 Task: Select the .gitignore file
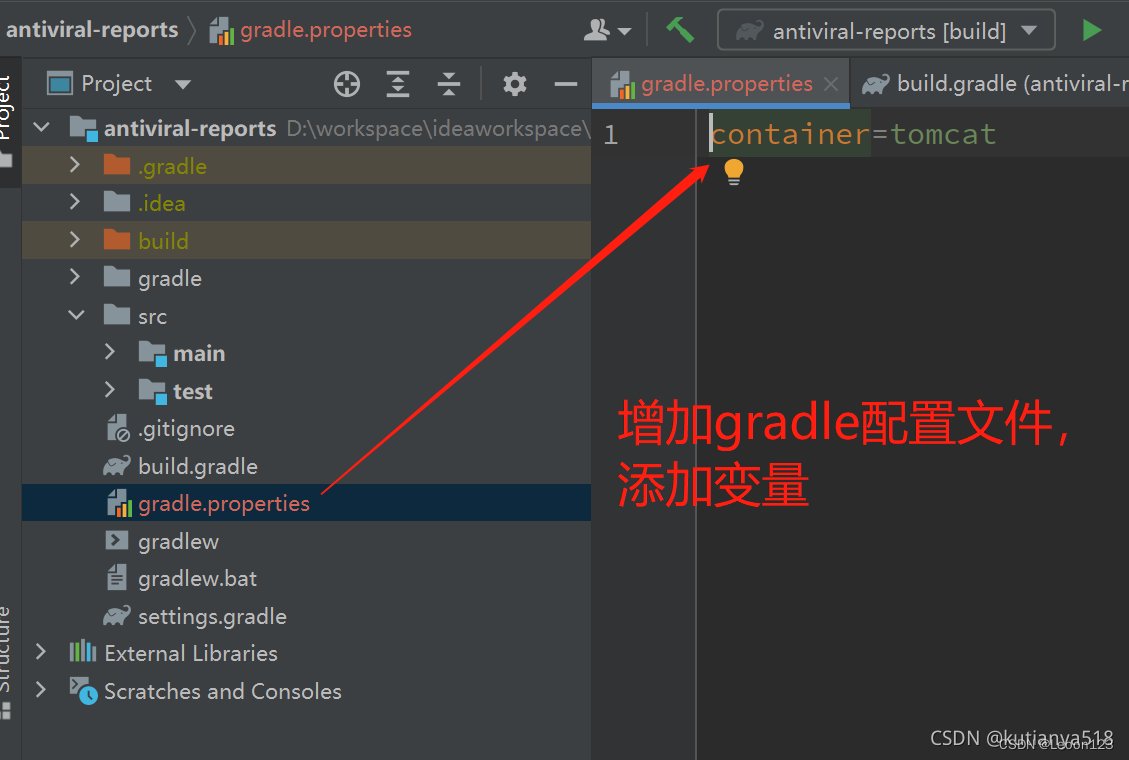pos(186,429)
